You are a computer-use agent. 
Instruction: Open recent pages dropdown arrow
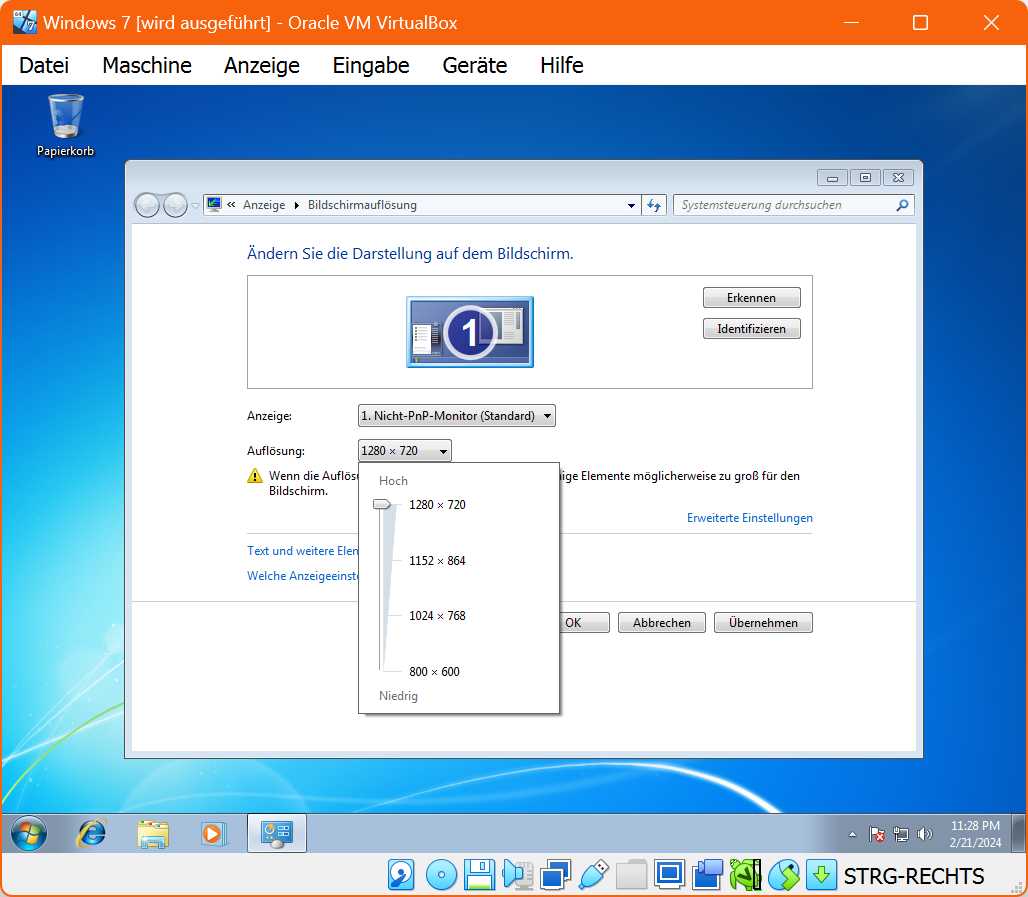pyautogui.click(x=195, y=206)
